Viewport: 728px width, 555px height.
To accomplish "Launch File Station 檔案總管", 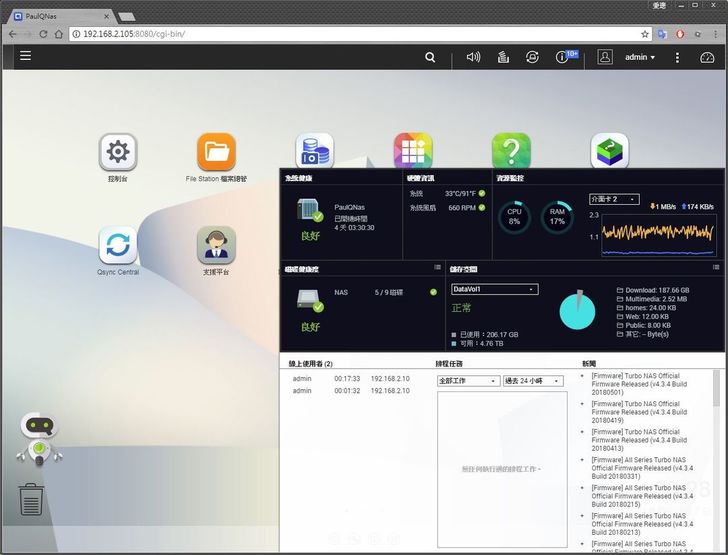I will pos(216,152).
